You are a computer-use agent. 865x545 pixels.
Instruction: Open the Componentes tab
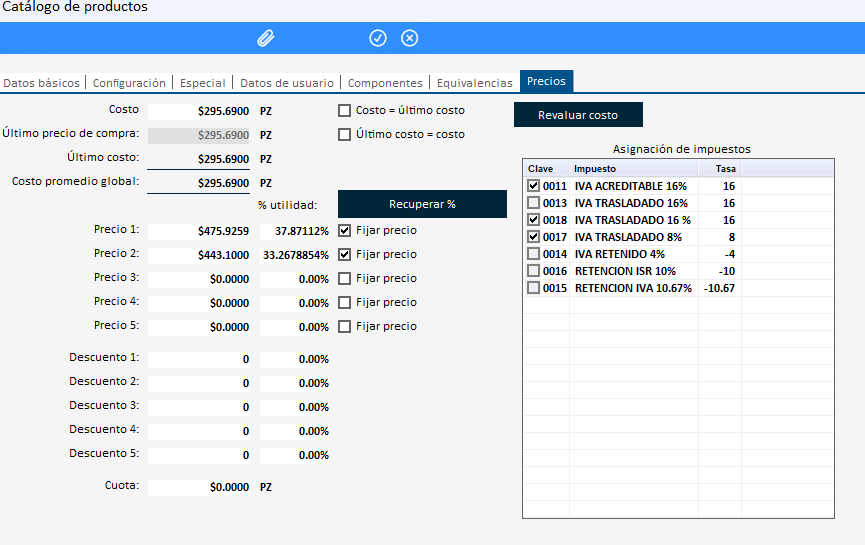(385, 83)
